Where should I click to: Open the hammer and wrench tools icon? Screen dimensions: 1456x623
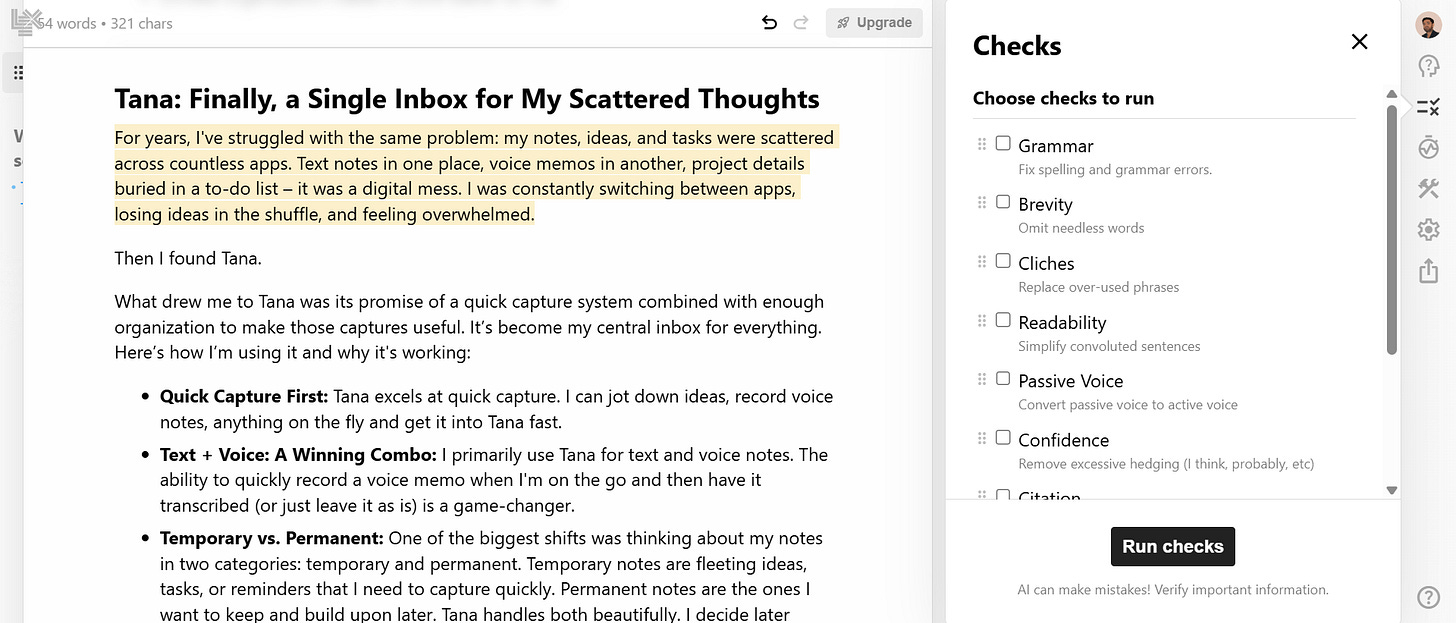(1429, 188)
